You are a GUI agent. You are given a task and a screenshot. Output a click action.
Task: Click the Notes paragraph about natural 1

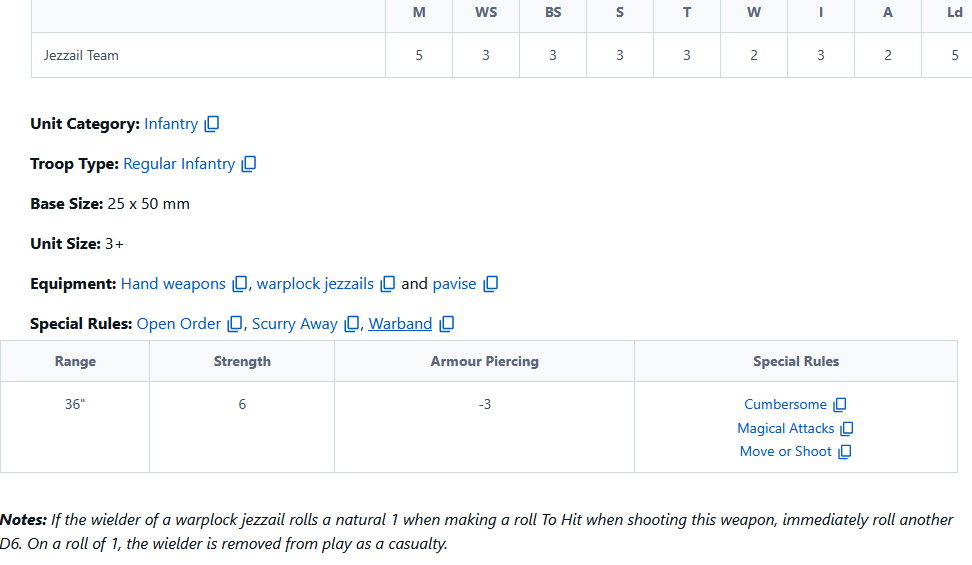coord(477,532)
